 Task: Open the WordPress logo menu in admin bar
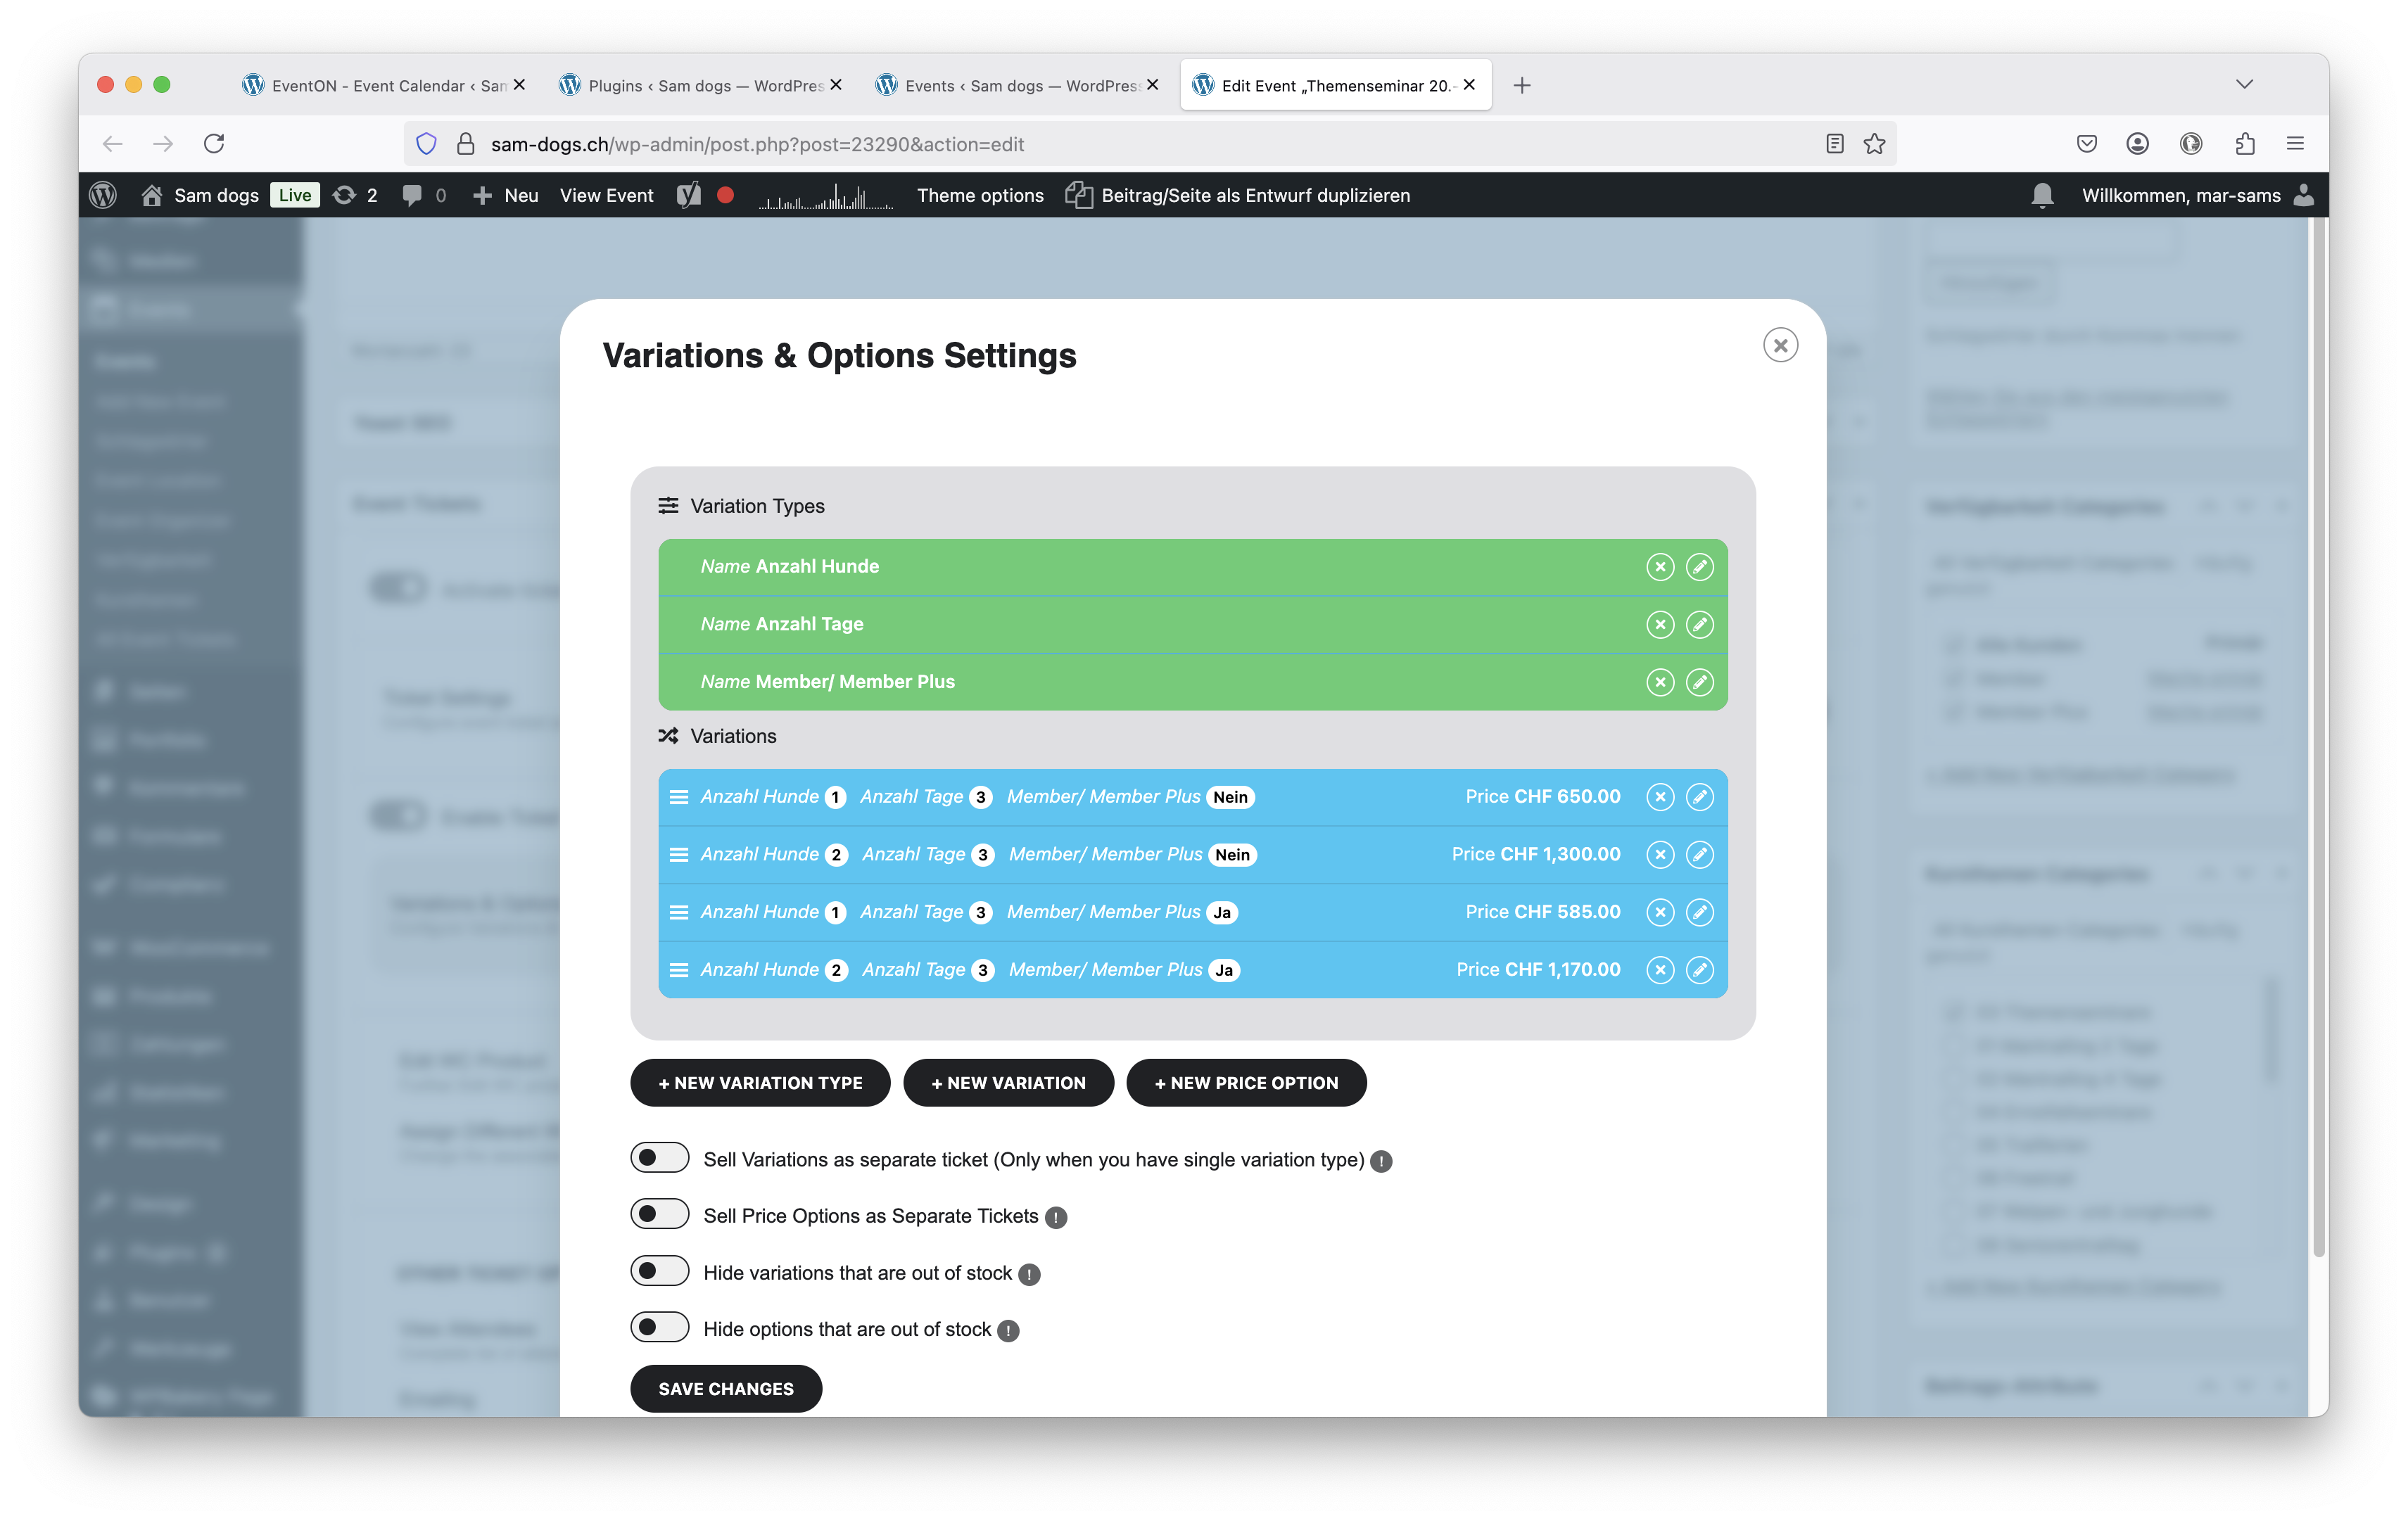(103, 195)
